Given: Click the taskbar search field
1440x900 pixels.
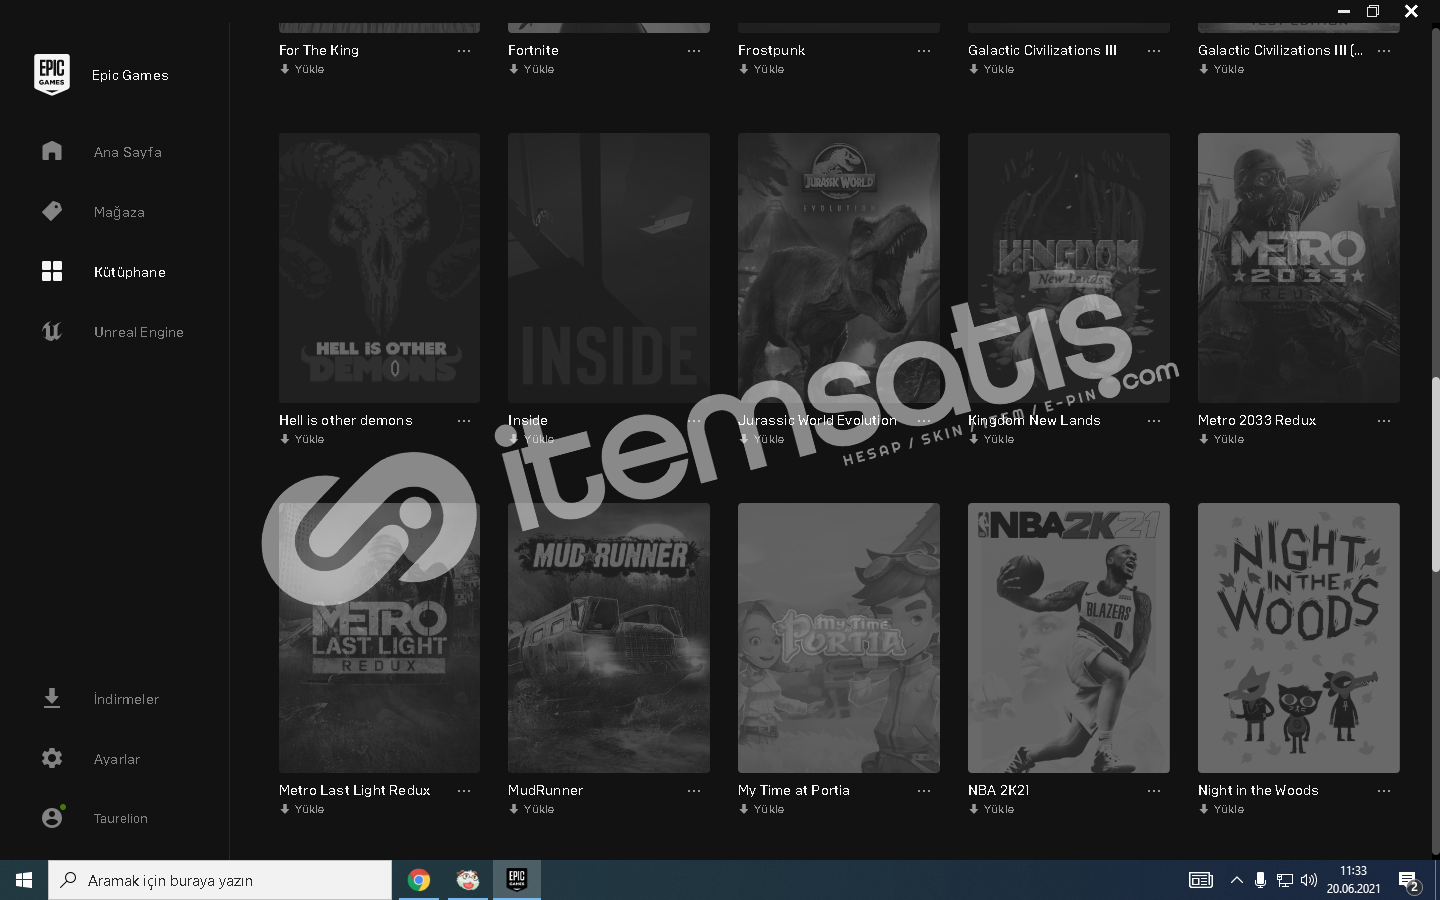Looking at the screenshot, I should [x=220, y=880].
